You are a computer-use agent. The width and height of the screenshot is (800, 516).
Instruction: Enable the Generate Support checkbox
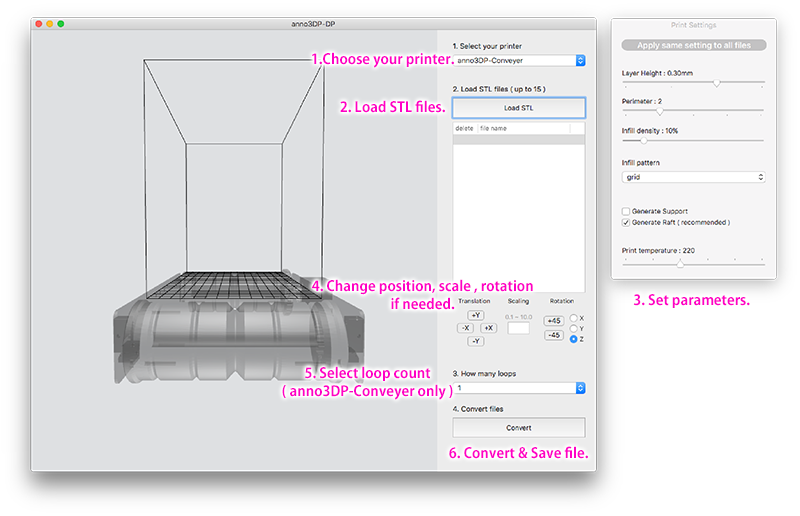click(x=626, y=211)
